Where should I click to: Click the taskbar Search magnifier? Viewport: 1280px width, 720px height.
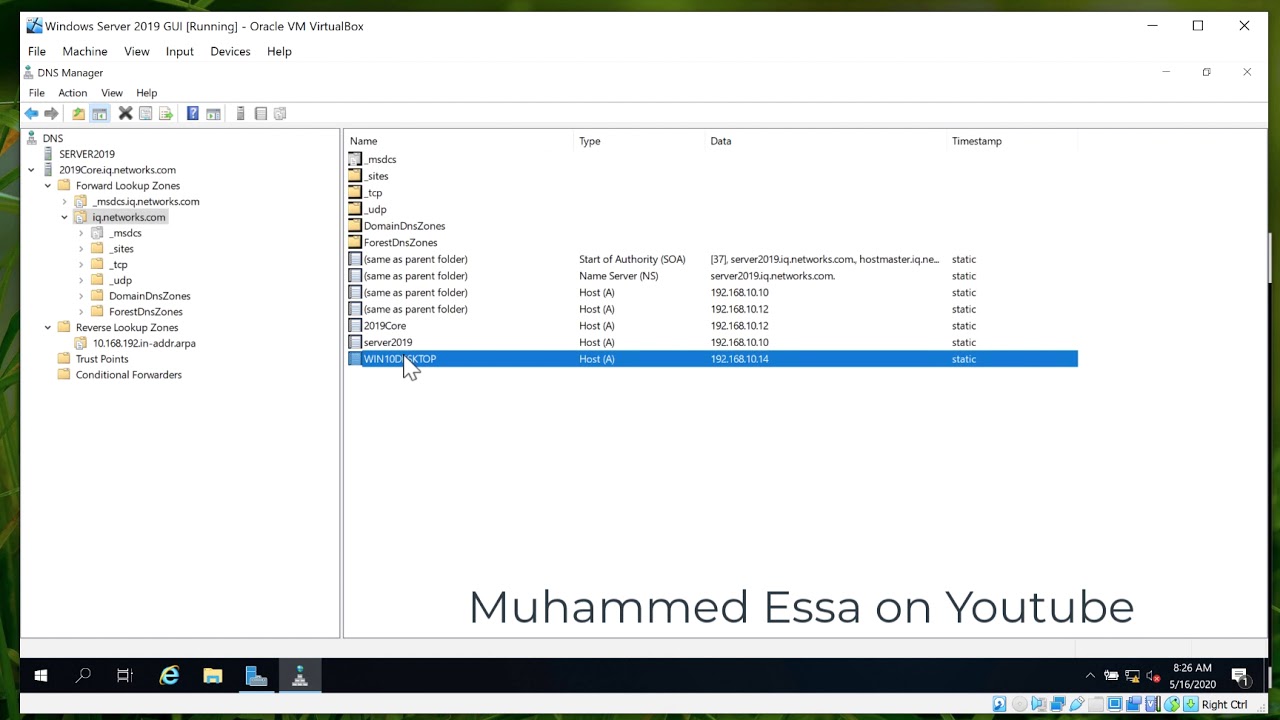click(x=83, y=677)
